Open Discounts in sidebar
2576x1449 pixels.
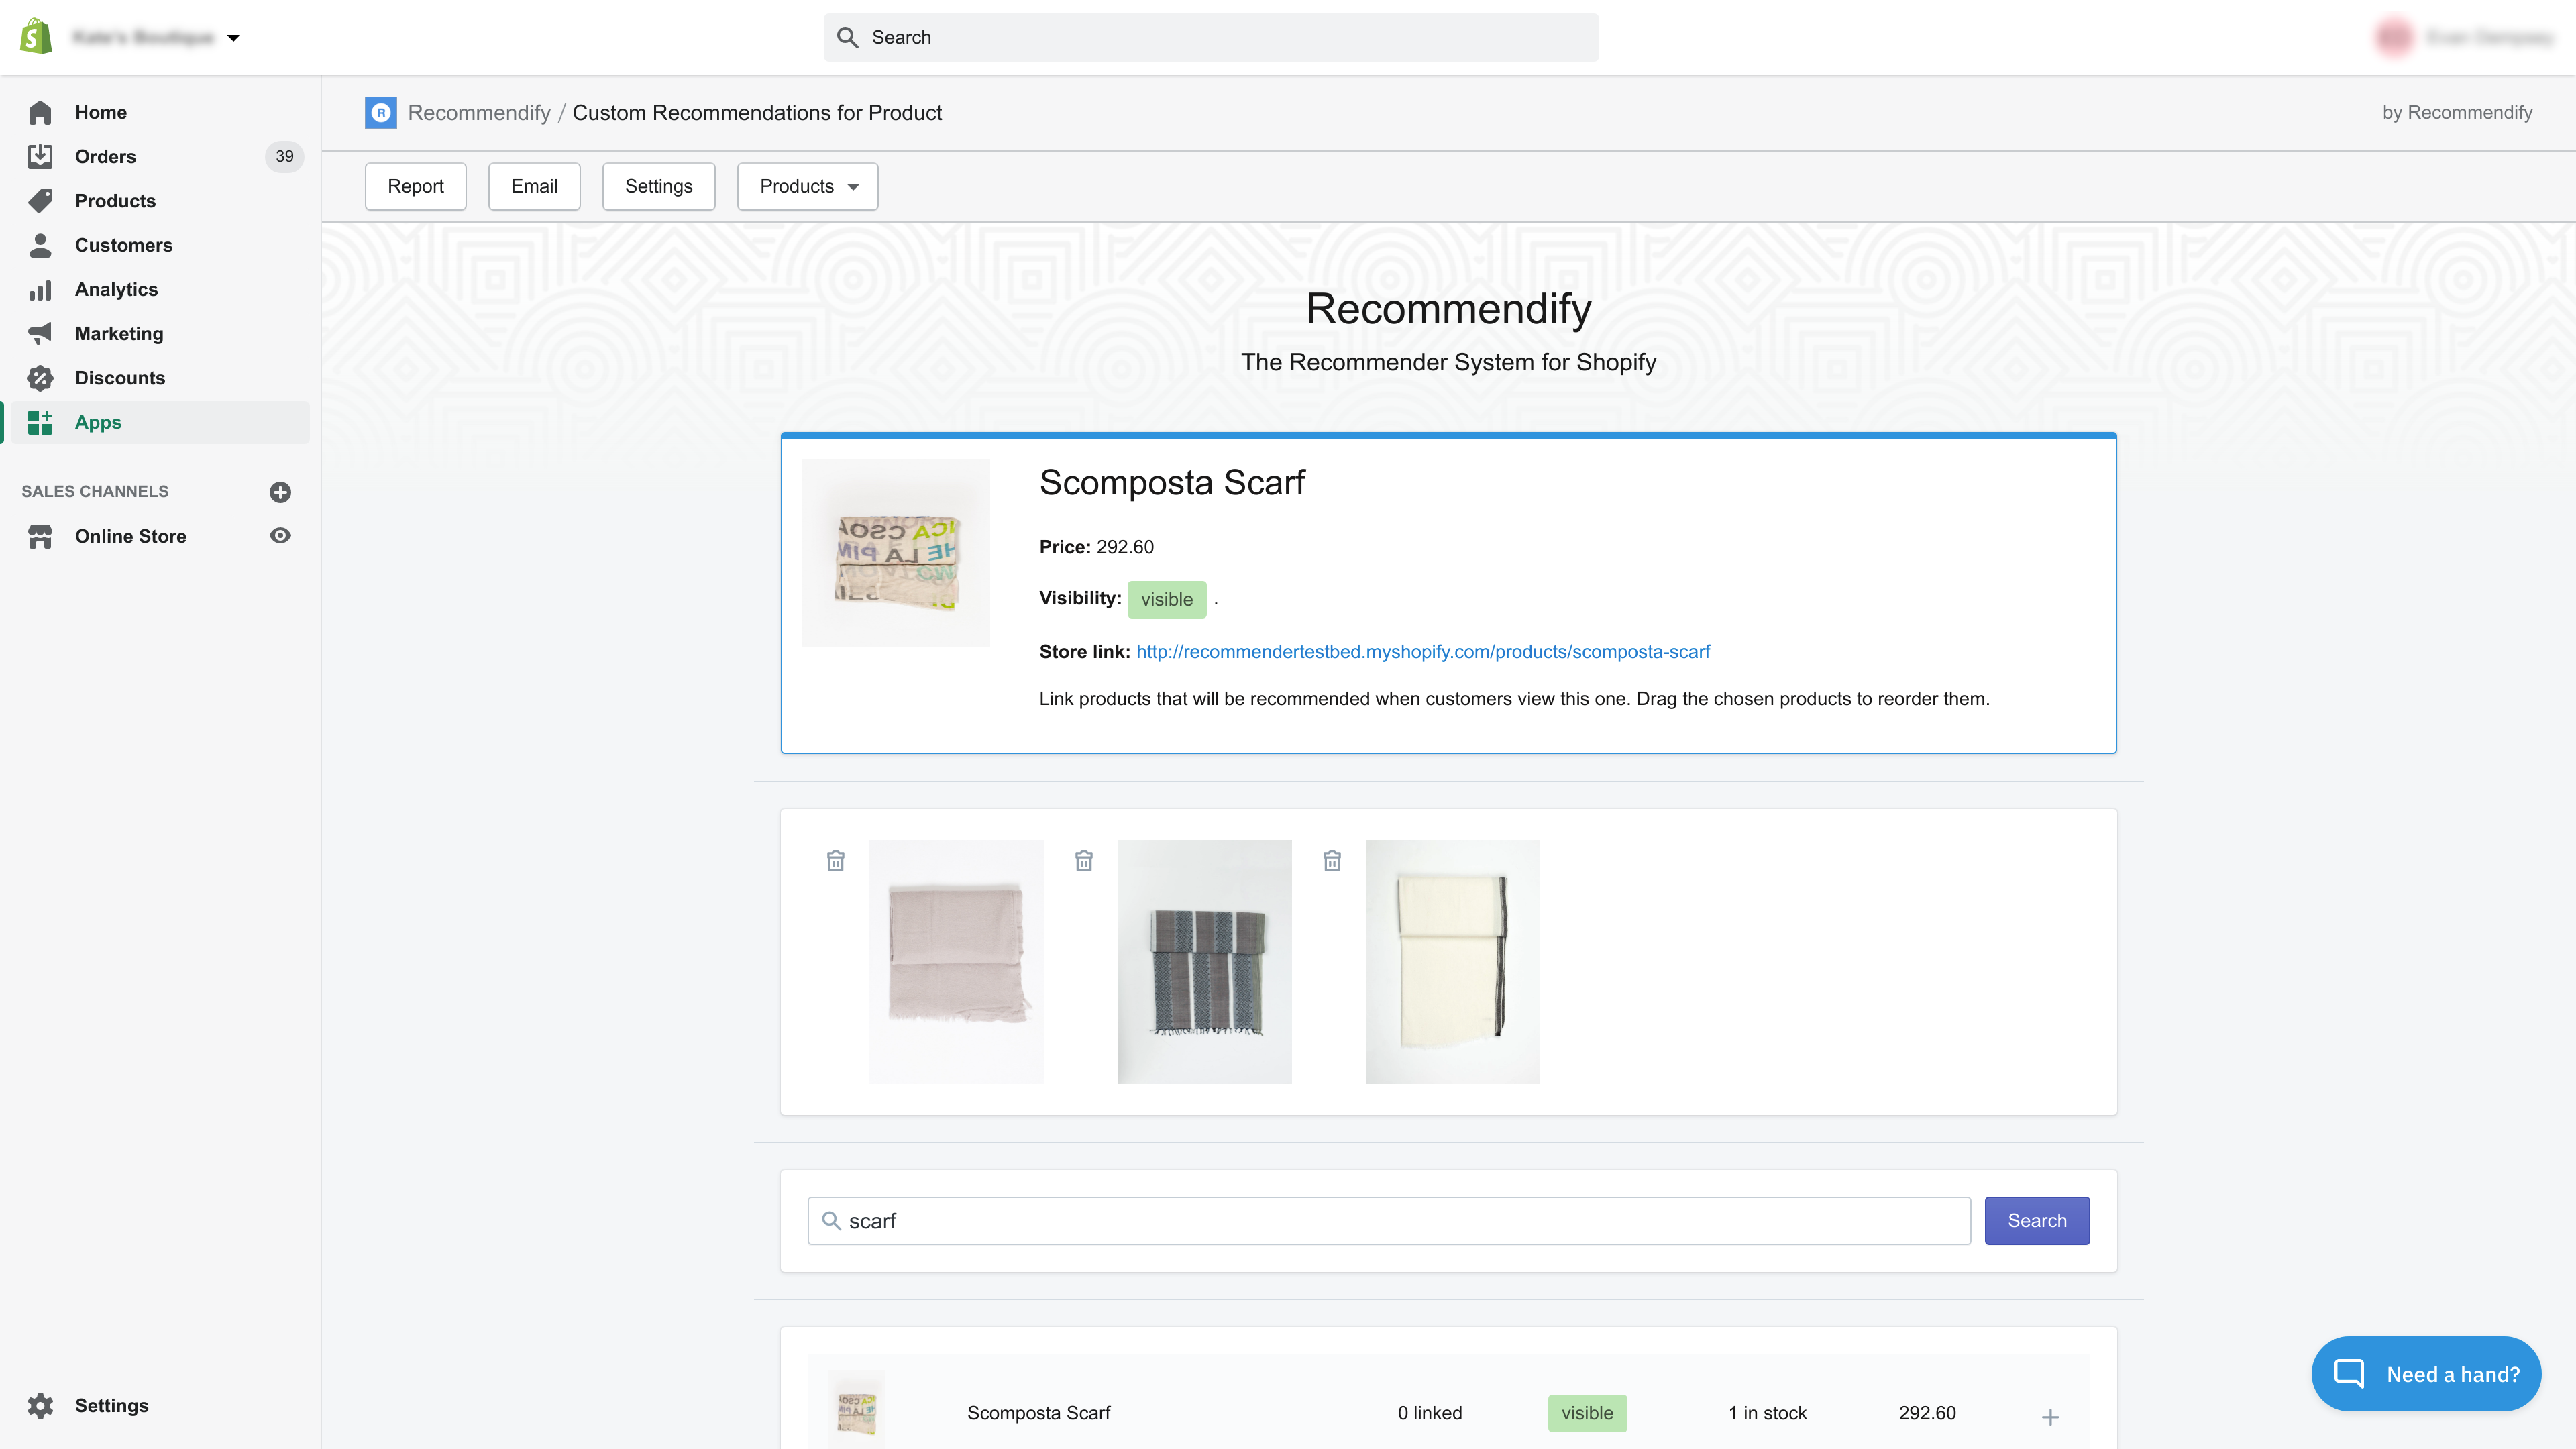point(120,378)
